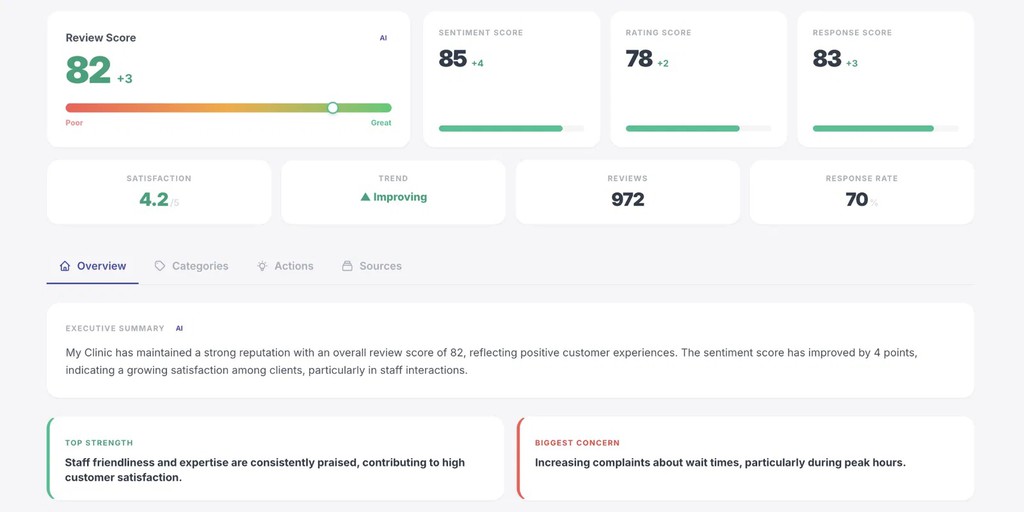Click the Satisfaction label

pyautogui.click(x=159, y=178)
